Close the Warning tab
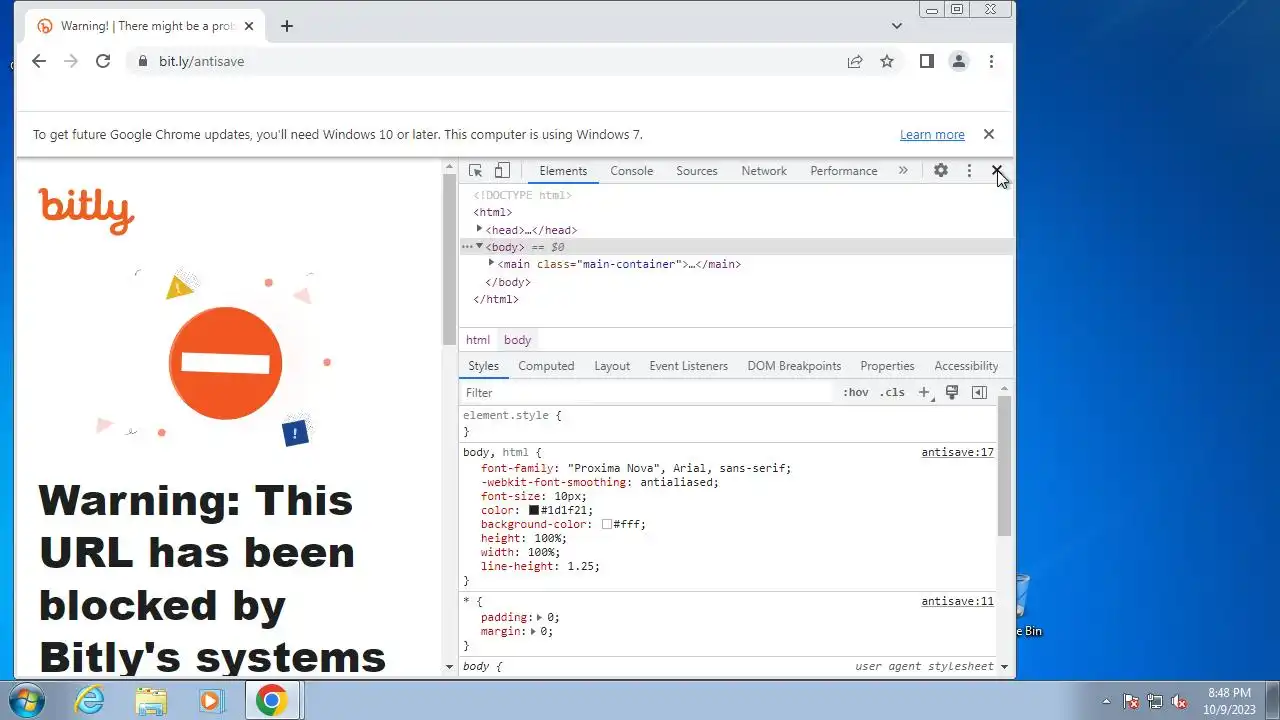This screenshot has width=1280, height=720. [x=249, y=26]
